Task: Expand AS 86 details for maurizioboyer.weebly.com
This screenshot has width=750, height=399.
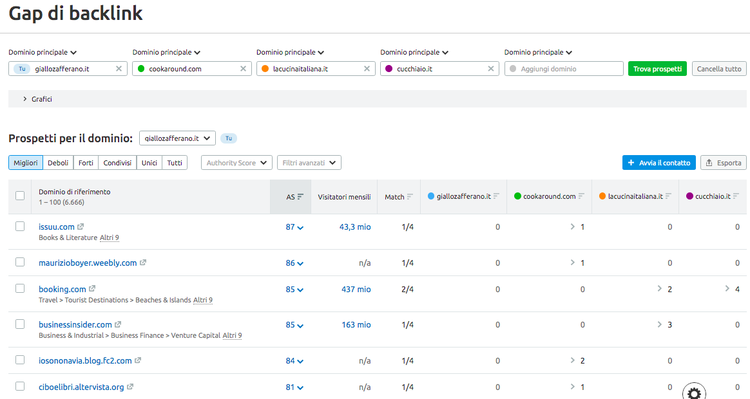Action: click(x=294, y=263)
